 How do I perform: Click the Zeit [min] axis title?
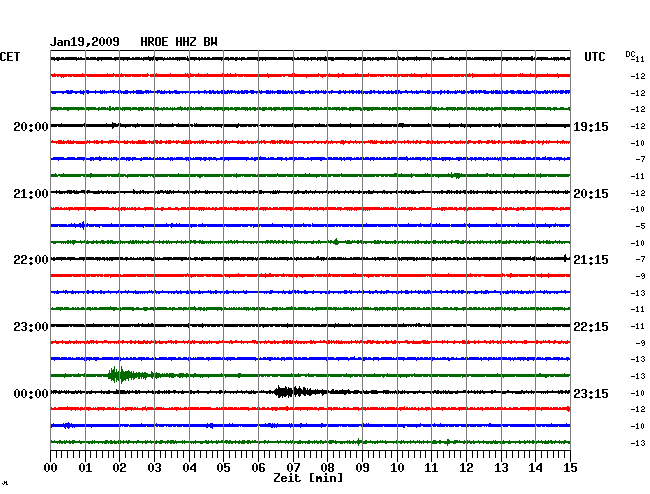(308, 478)
